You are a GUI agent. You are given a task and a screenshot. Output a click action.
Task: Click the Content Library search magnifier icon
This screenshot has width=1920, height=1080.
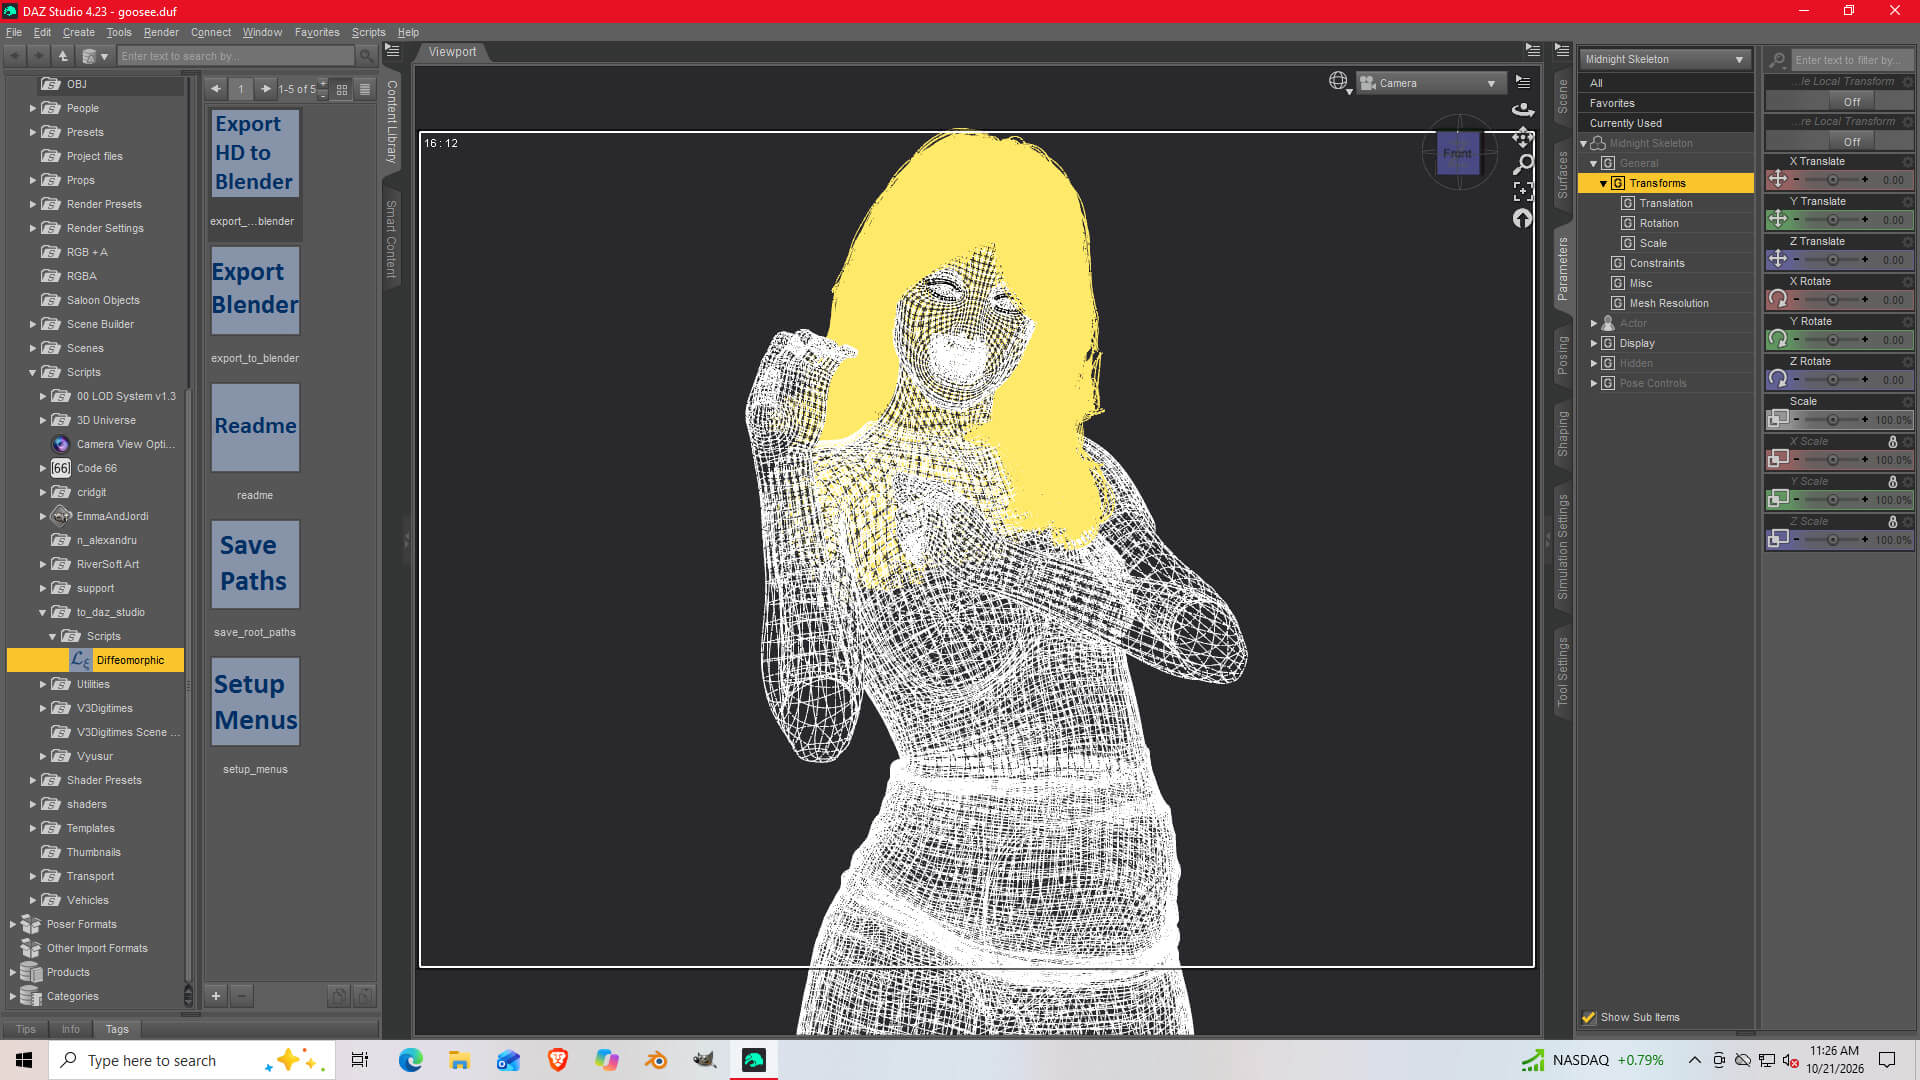[366, 57]
